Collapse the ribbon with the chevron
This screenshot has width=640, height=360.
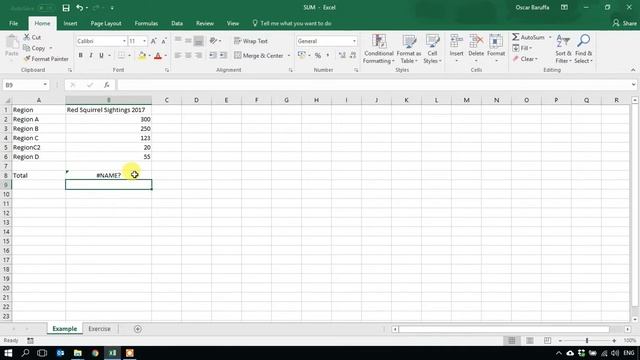(633, 70)
